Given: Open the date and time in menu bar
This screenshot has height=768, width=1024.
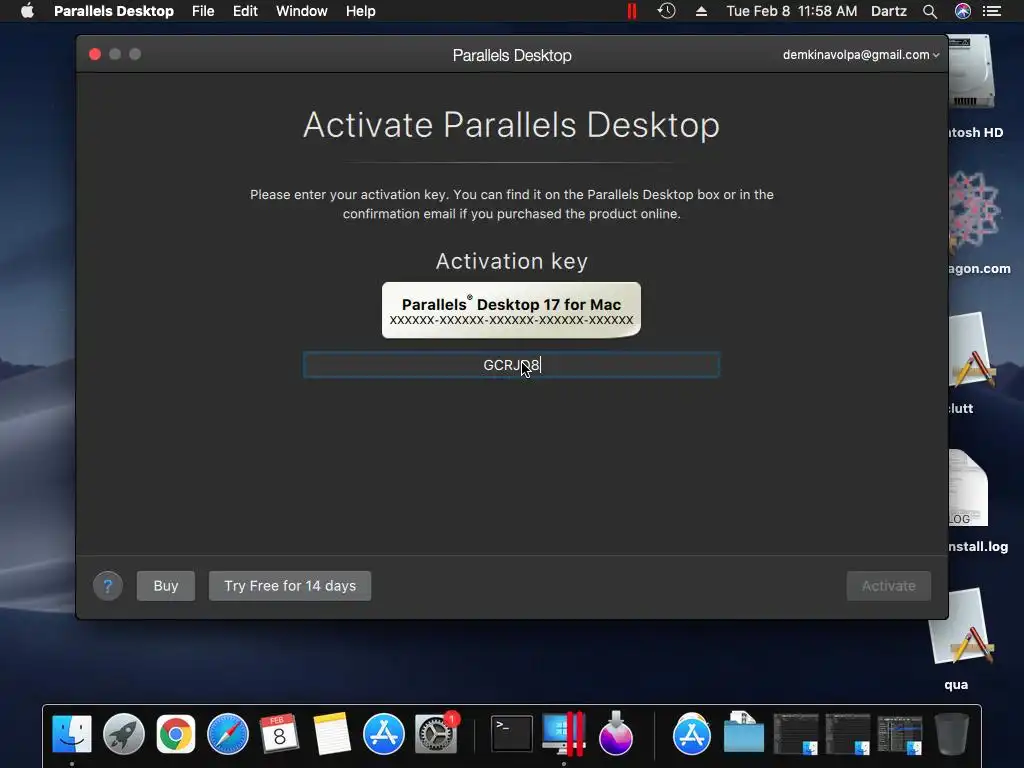Looking at the screenshot, I should pyautogui.click(x=792, y=11).
